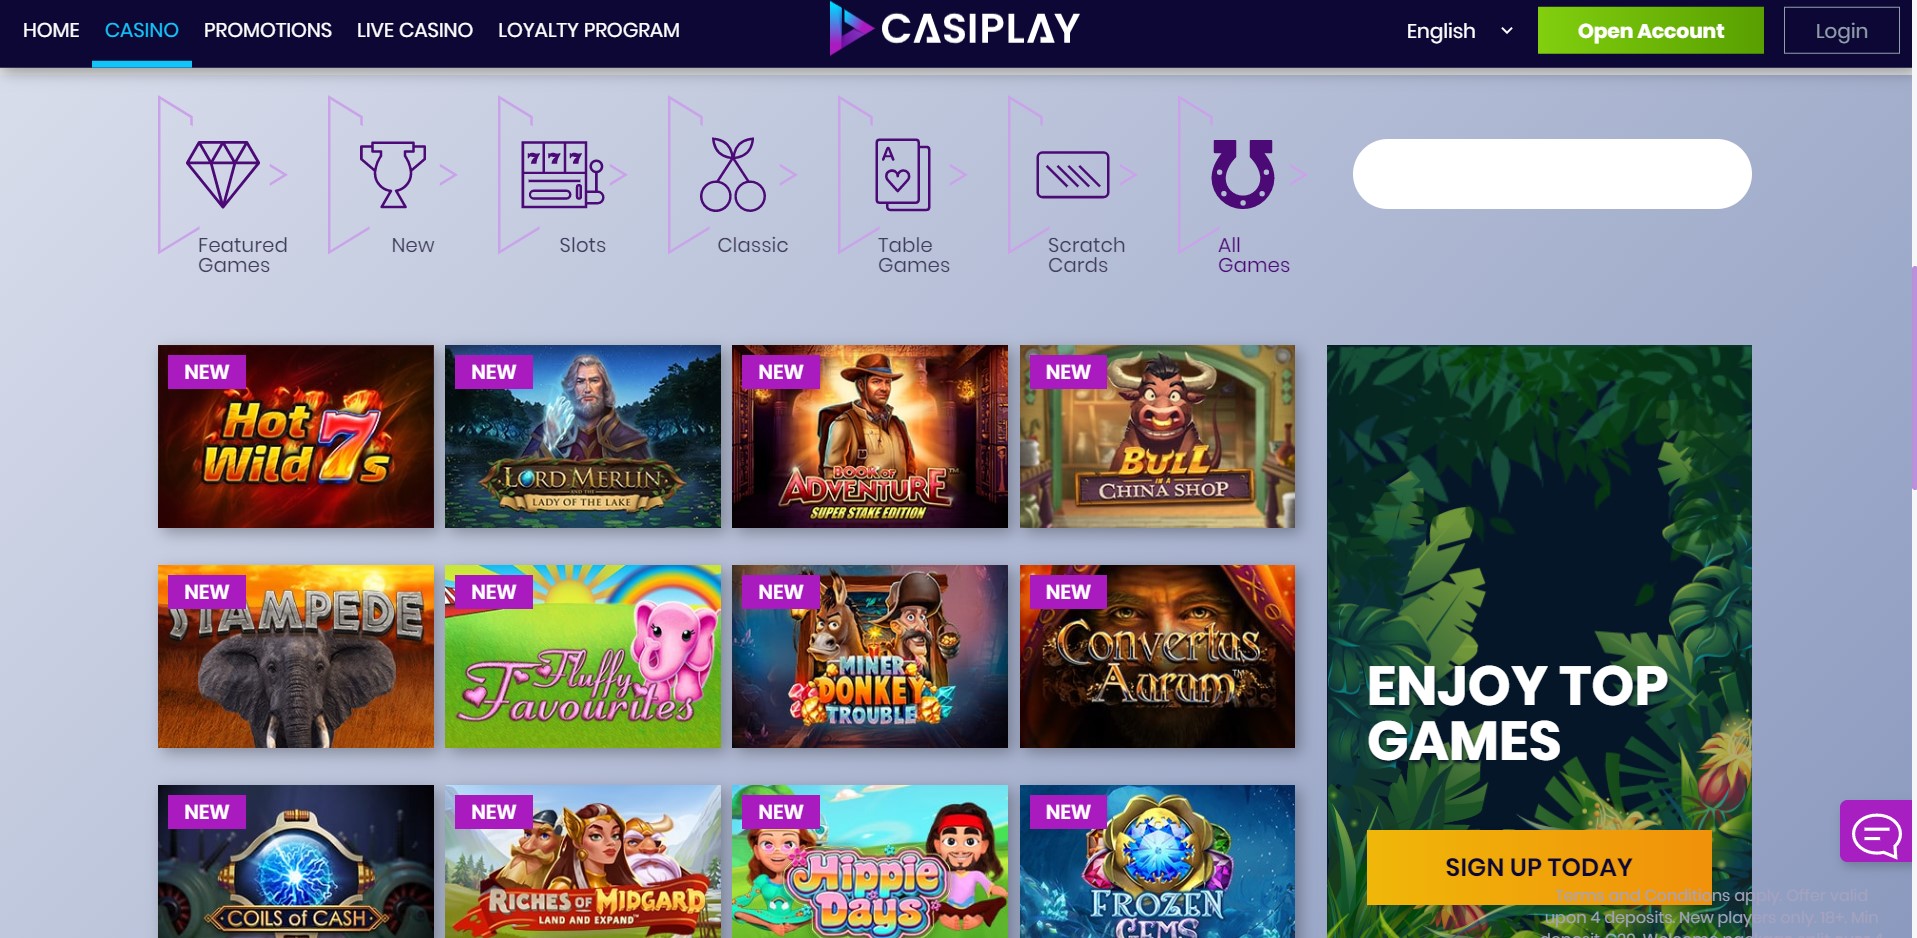Go to the PROMOTIONS menu item
The image size is (1917, 938).
(268, 31)
